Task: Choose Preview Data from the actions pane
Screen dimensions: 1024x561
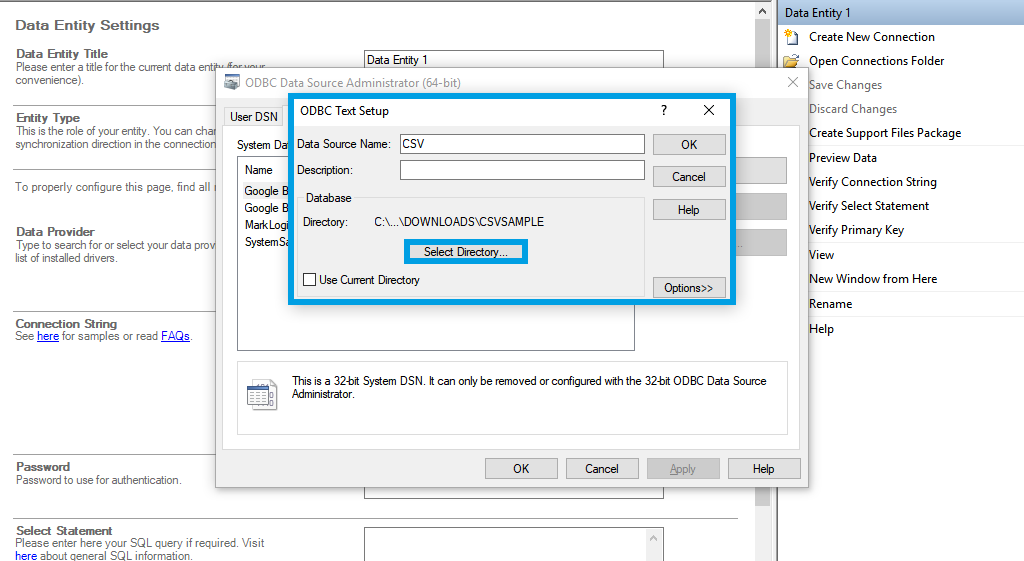Action: coord(842,158)
